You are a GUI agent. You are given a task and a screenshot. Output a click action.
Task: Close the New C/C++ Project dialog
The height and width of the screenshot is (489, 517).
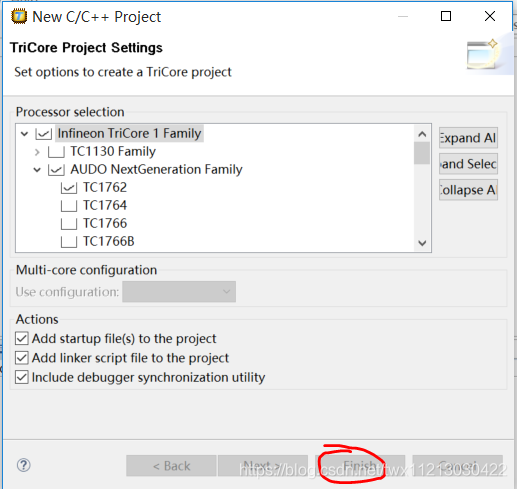pyautogui.click(x=490, y=16)
